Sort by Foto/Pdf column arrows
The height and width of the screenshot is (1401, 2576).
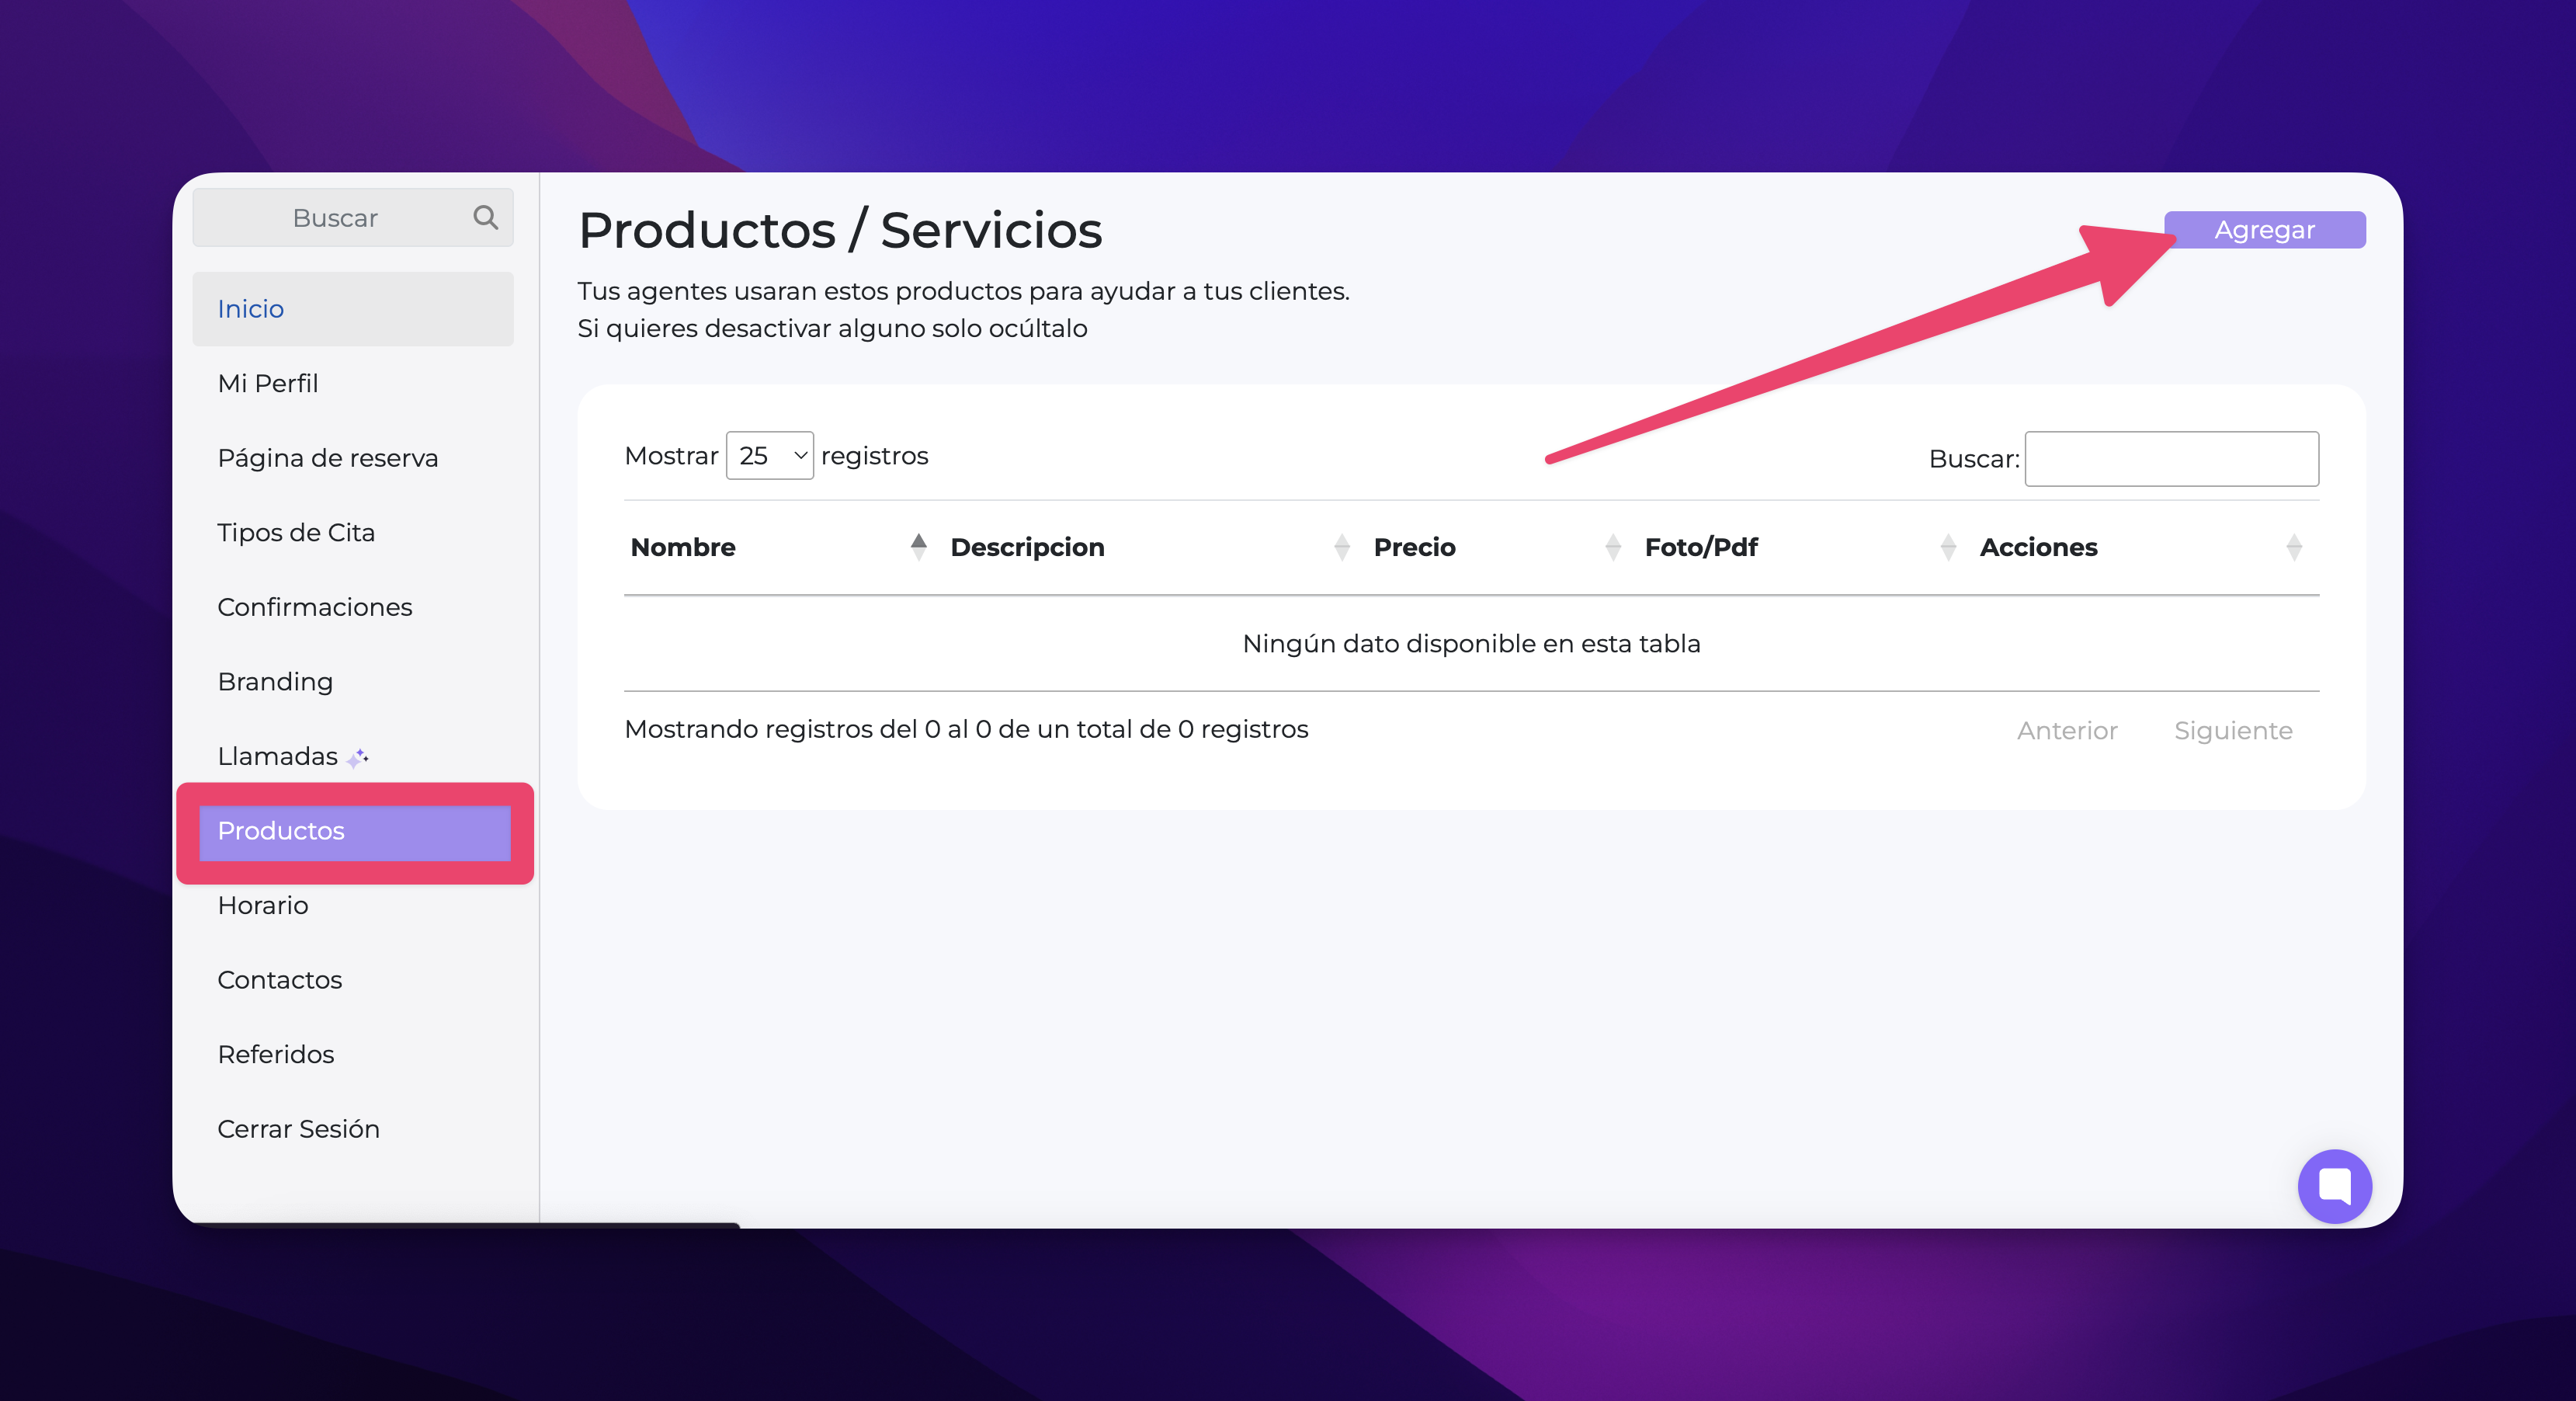[x=1948, y=547]
